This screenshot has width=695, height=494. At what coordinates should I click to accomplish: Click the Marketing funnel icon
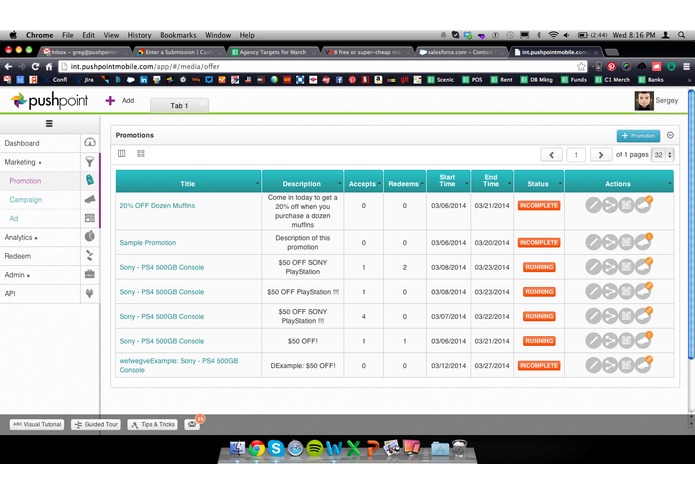(90, 161)
